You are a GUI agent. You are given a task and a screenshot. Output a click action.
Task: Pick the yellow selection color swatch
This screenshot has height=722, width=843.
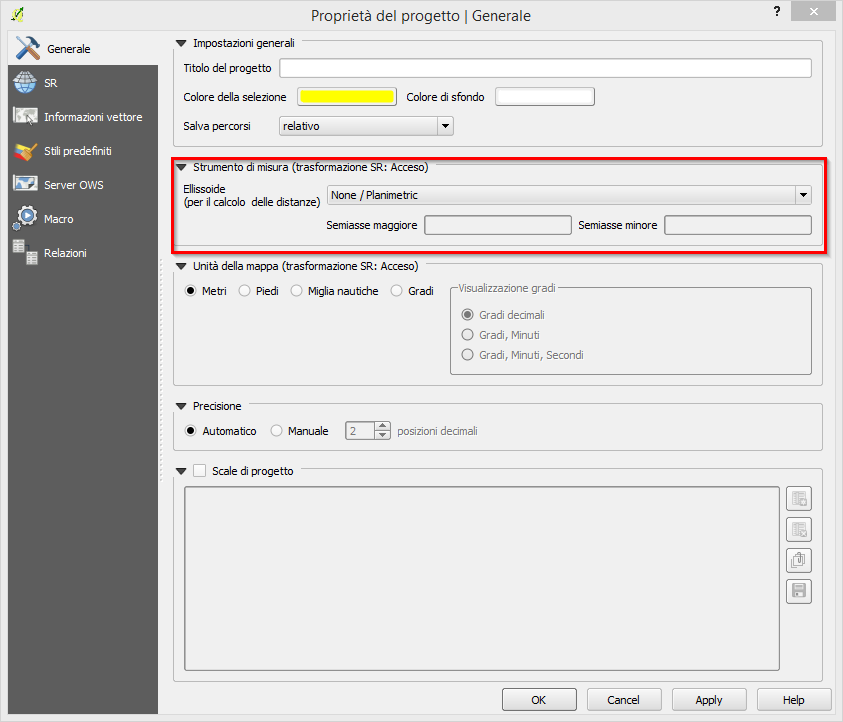[x=345, y=97]
